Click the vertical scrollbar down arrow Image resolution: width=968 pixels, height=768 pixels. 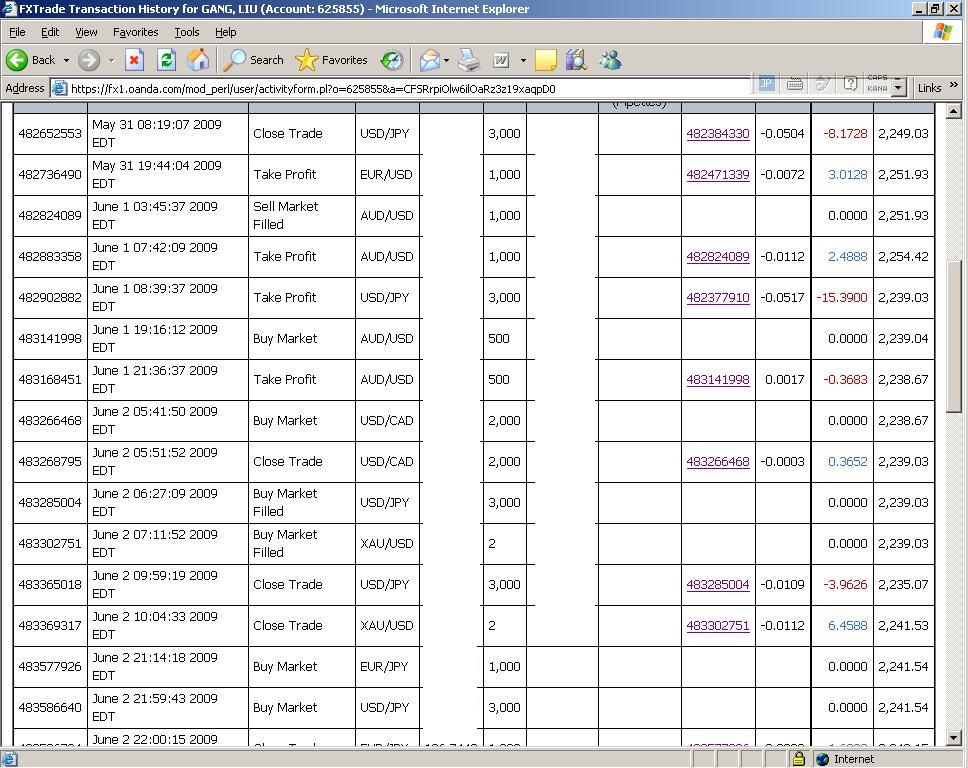point(954,738)
